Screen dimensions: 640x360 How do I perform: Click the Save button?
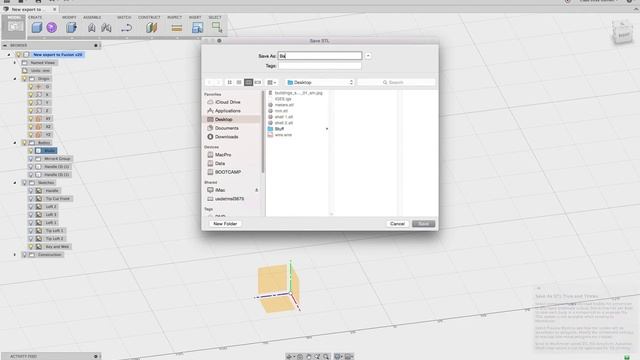pyautogui.click(x=423, y=224)
